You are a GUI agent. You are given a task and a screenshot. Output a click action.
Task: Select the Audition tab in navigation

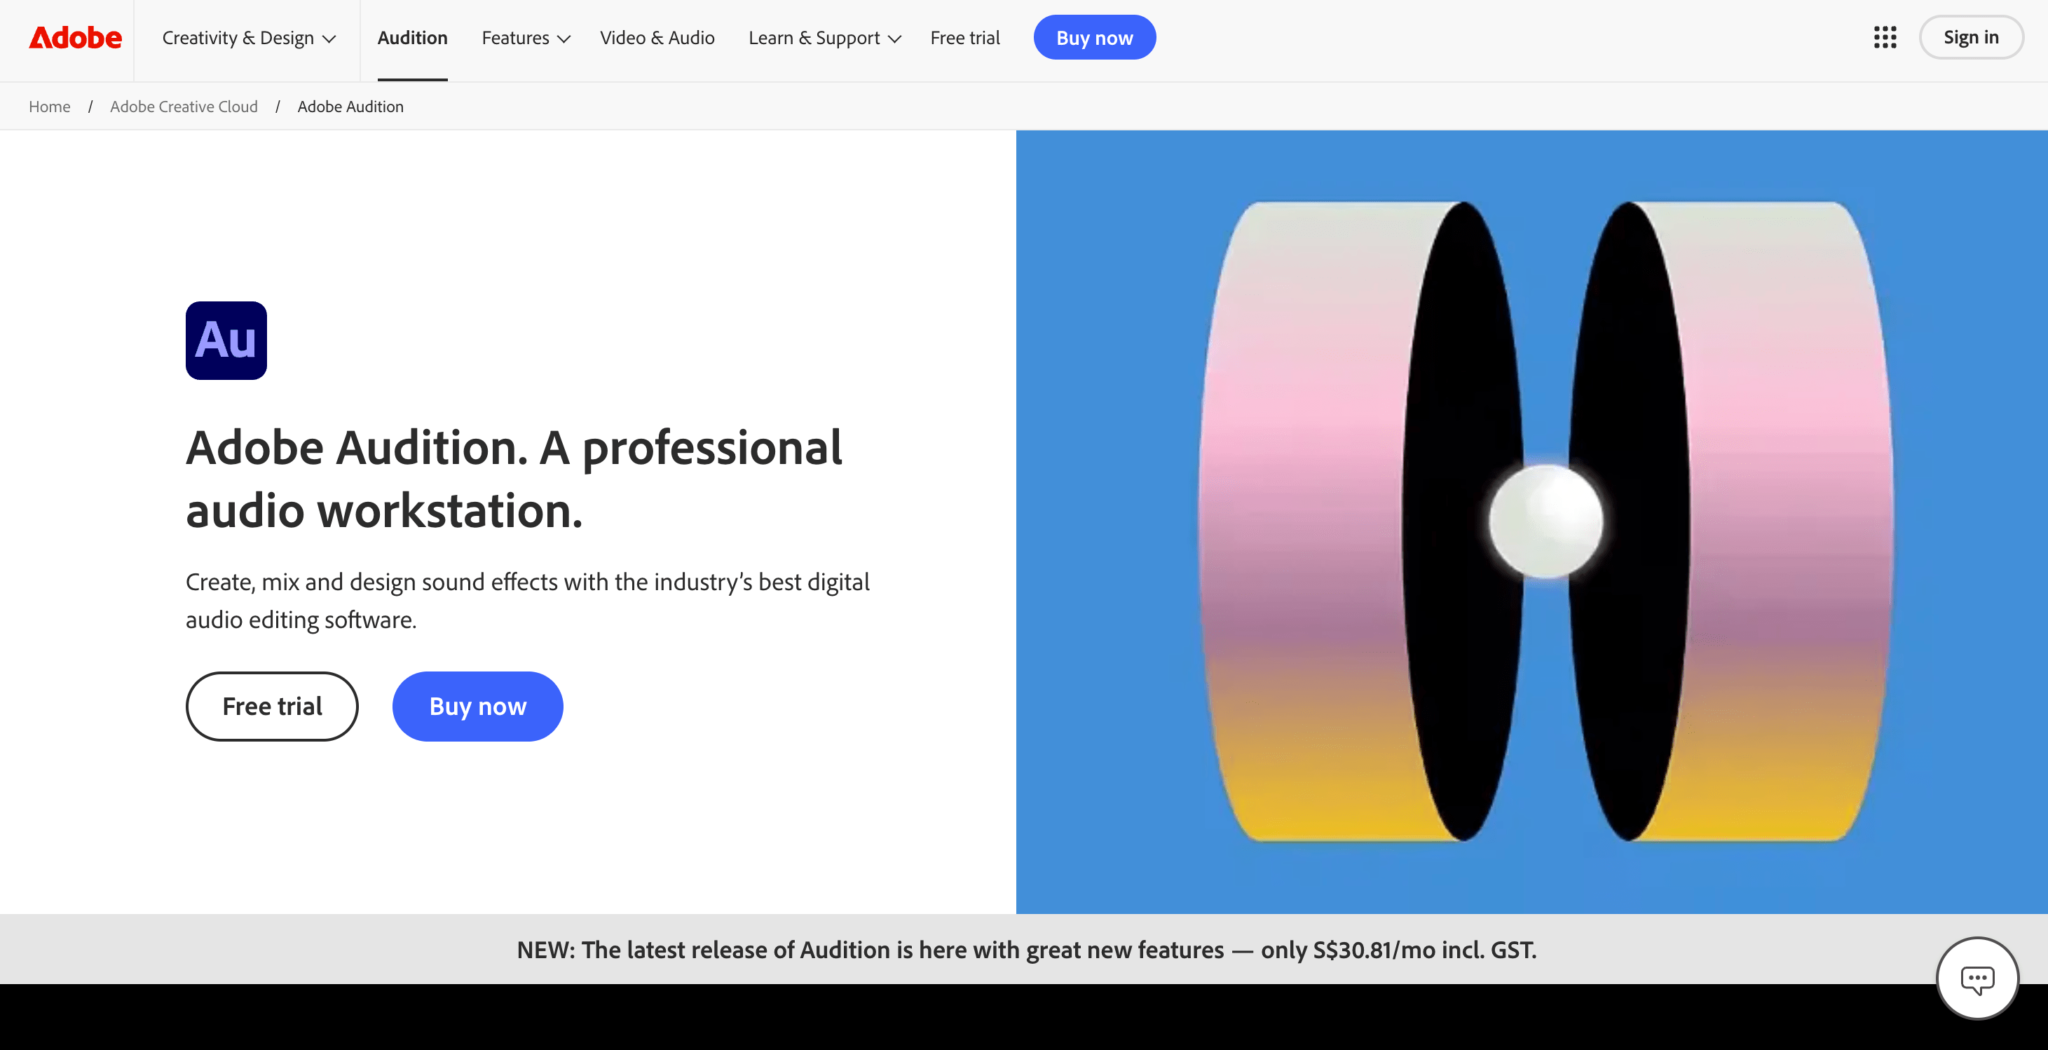(412, 38)
